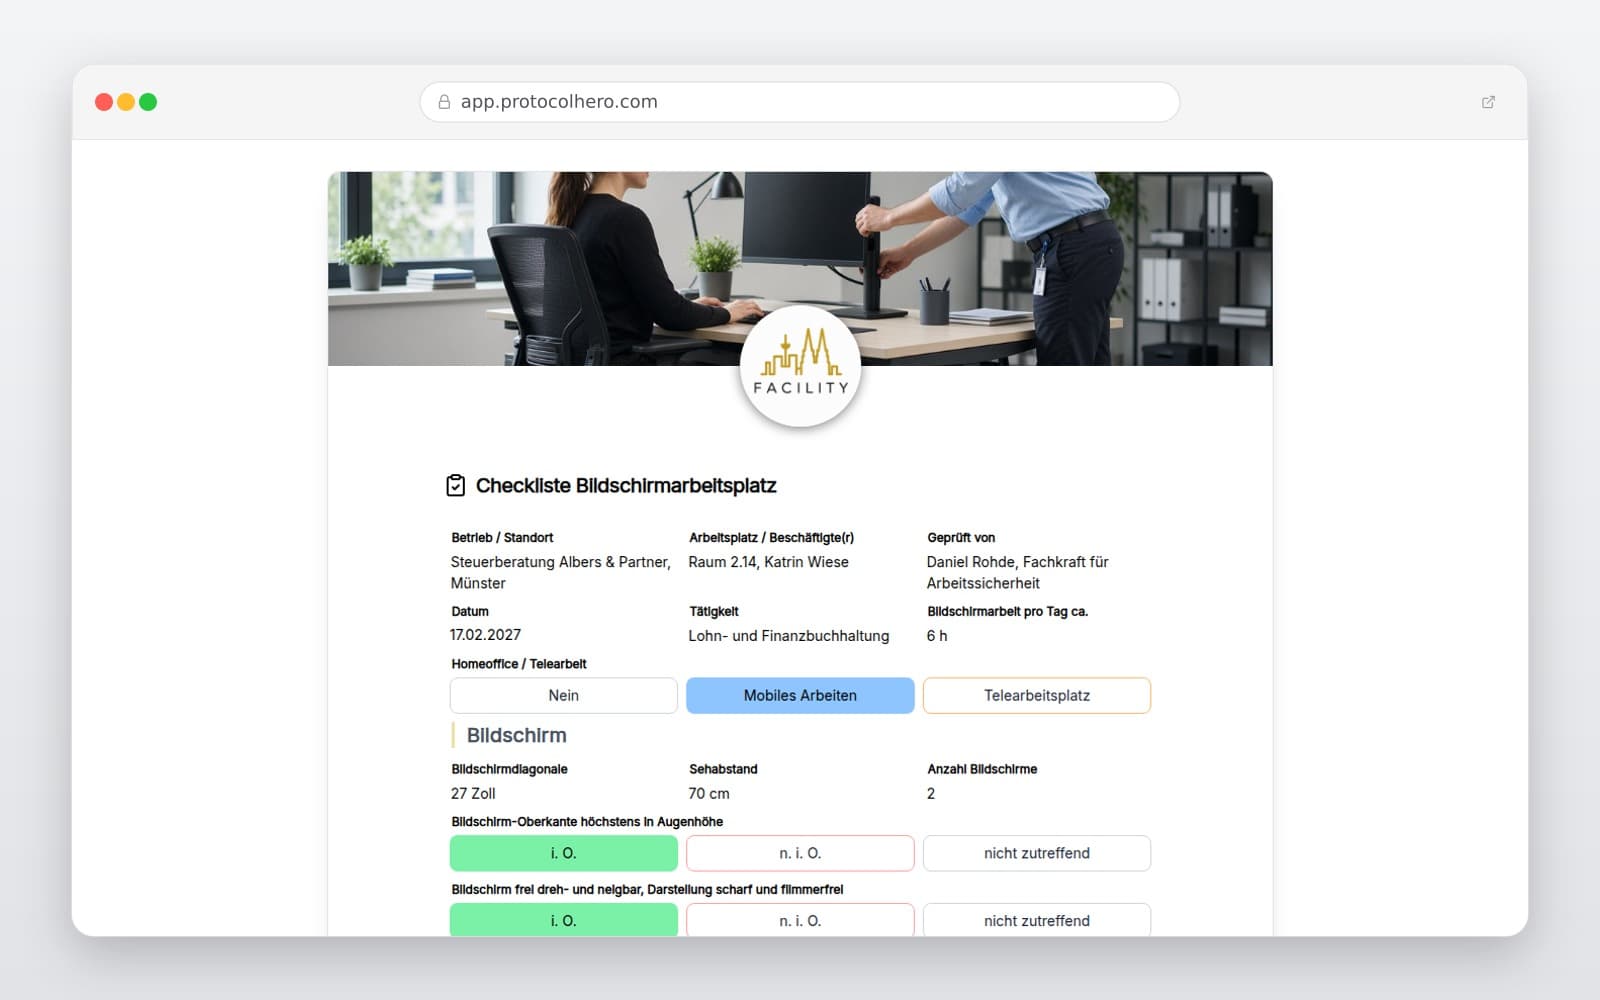Set Bildschirm-Oberkante to 'nicht zutreffend'
Screen dimensions: 1600x1000
[x=1037, y=854]
